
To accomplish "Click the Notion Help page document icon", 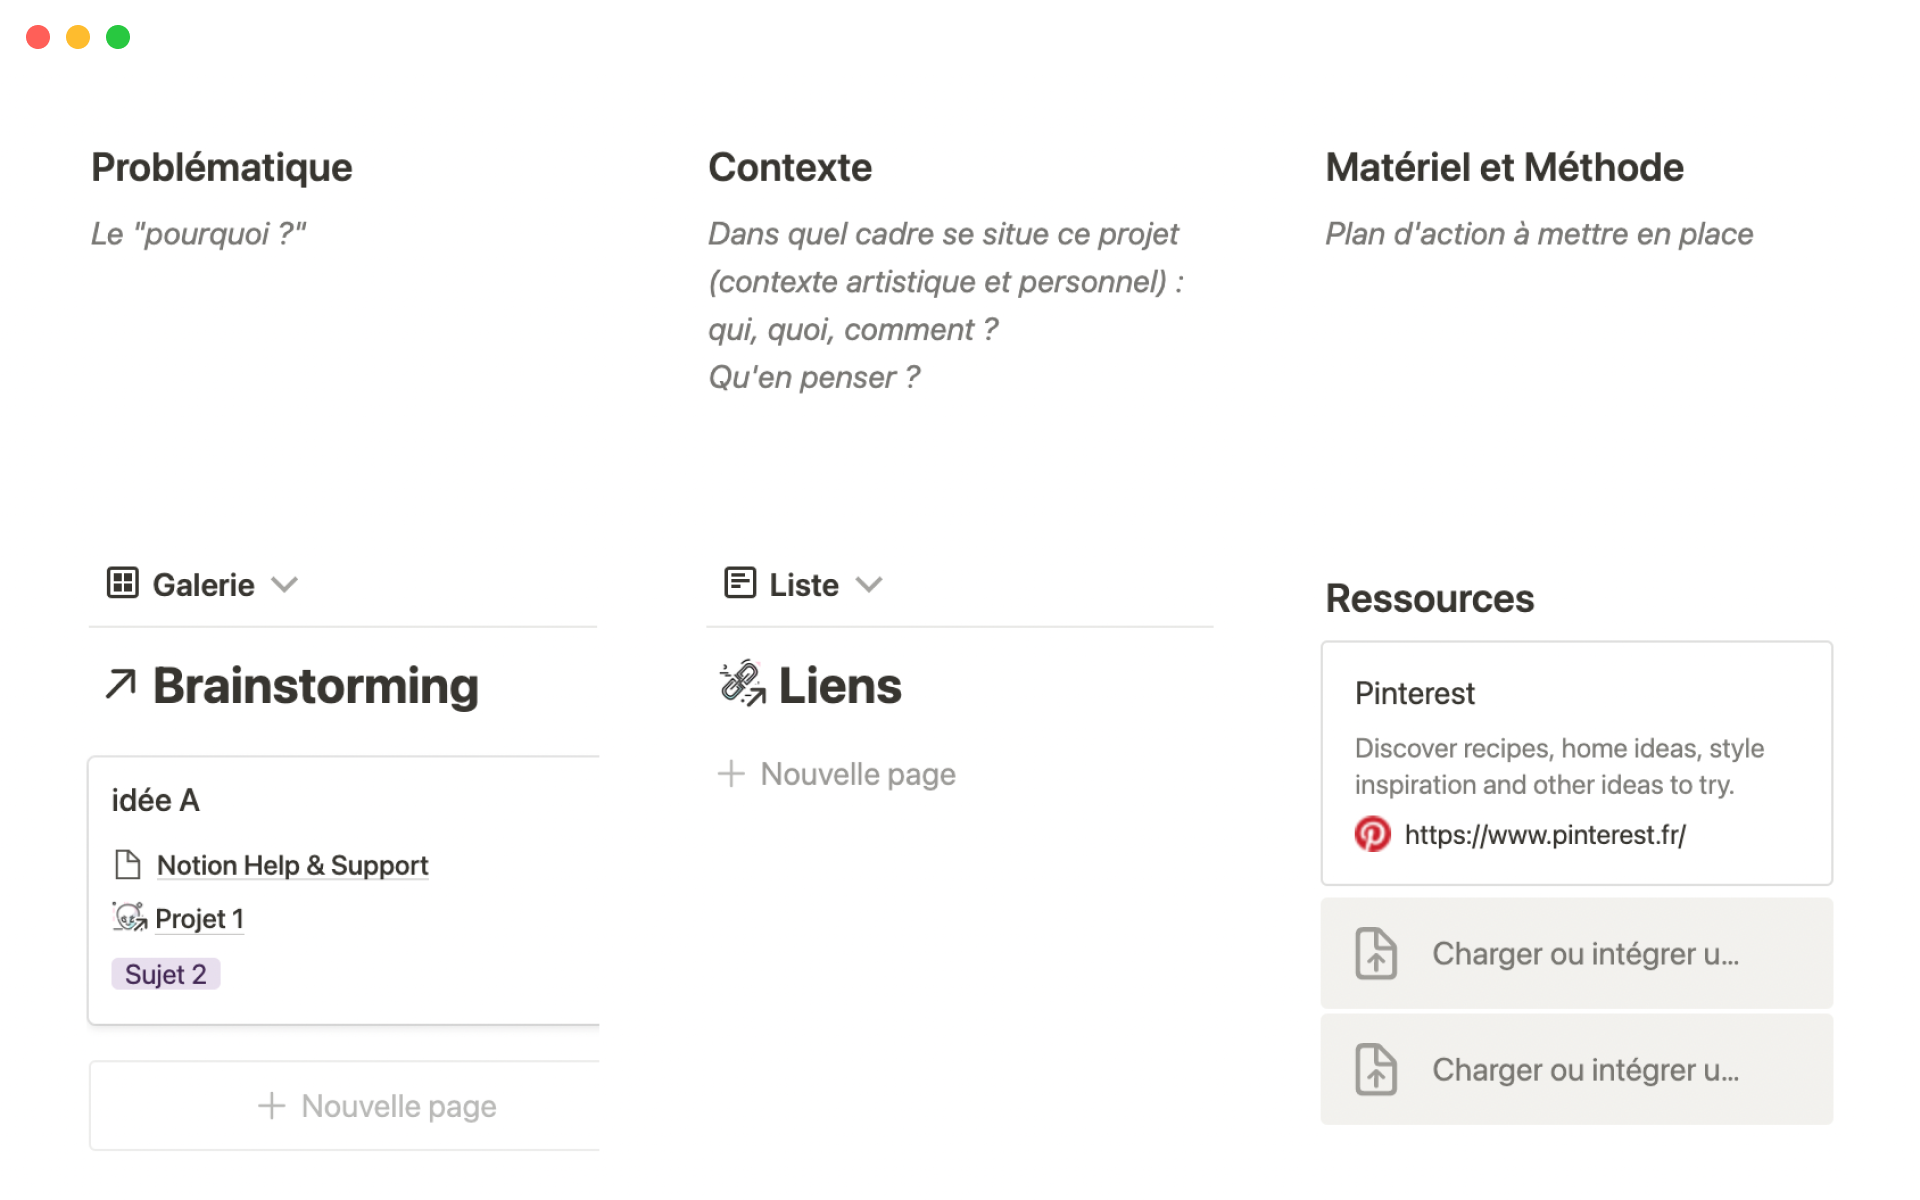I will click(x=128, y=865).
